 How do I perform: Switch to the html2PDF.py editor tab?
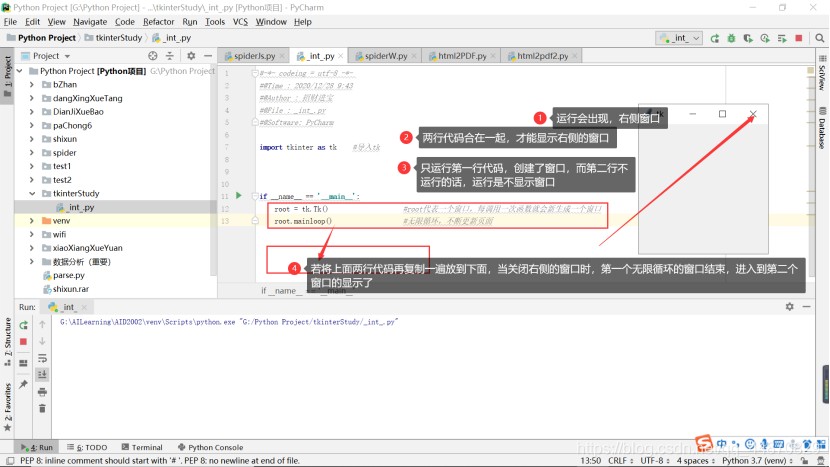point(457,56)
